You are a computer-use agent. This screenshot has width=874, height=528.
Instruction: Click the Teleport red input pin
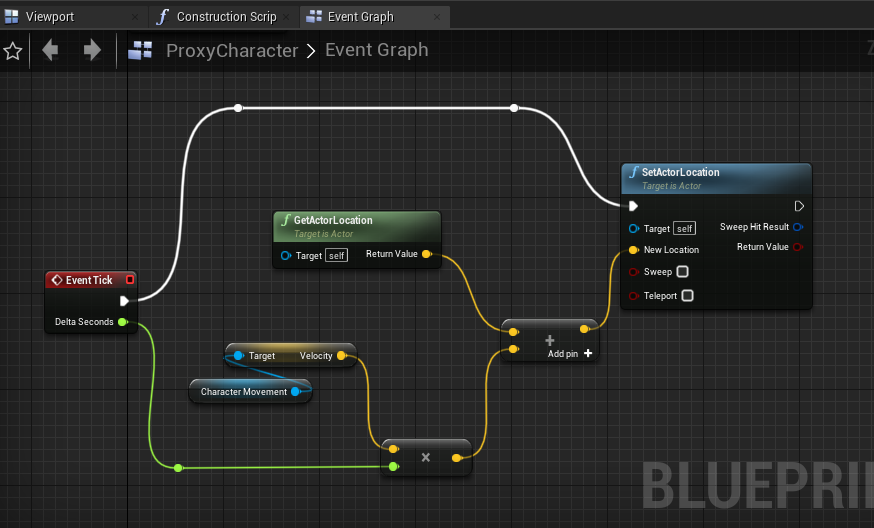[634, 296]
